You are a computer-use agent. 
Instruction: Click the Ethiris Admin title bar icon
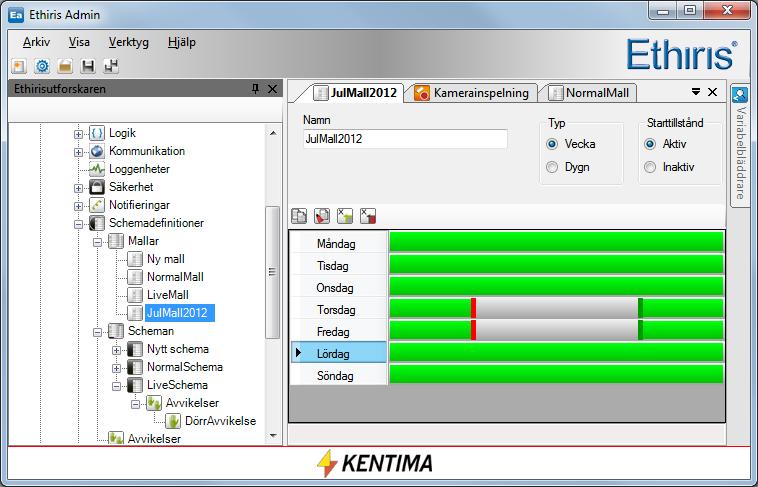coord(16,15)
